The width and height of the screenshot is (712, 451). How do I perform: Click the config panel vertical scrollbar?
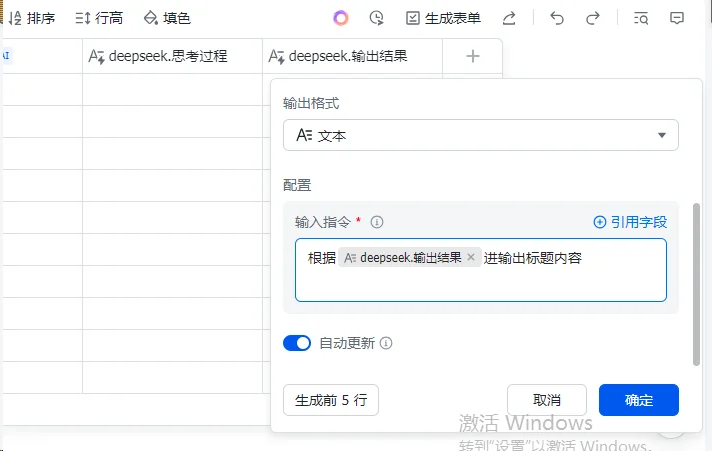(696, 284)
